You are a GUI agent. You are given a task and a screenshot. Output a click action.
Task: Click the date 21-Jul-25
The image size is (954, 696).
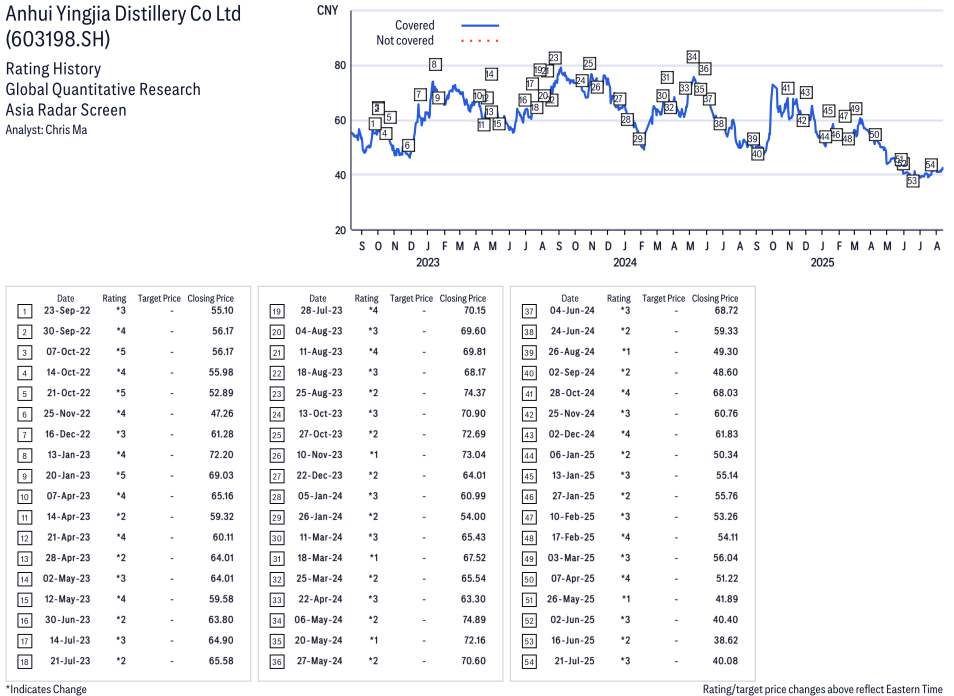point(574,661)
